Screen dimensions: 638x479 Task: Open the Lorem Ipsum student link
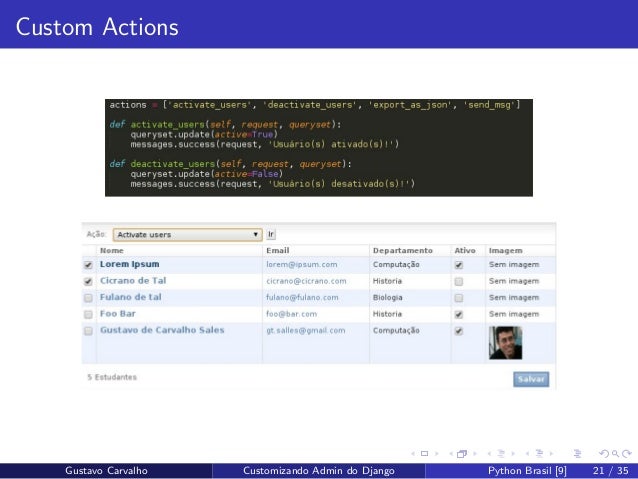(x=130, y=264)
